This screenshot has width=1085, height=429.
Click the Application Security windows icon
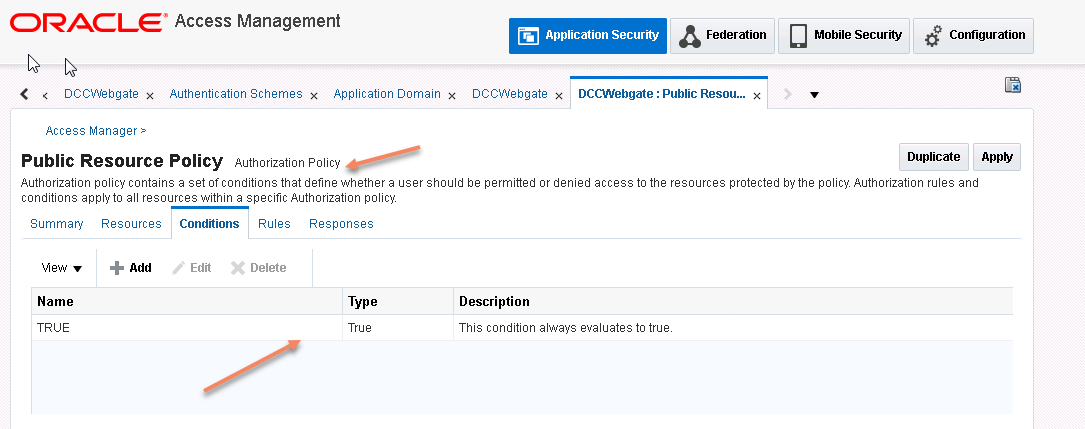[x=529, y=35]
